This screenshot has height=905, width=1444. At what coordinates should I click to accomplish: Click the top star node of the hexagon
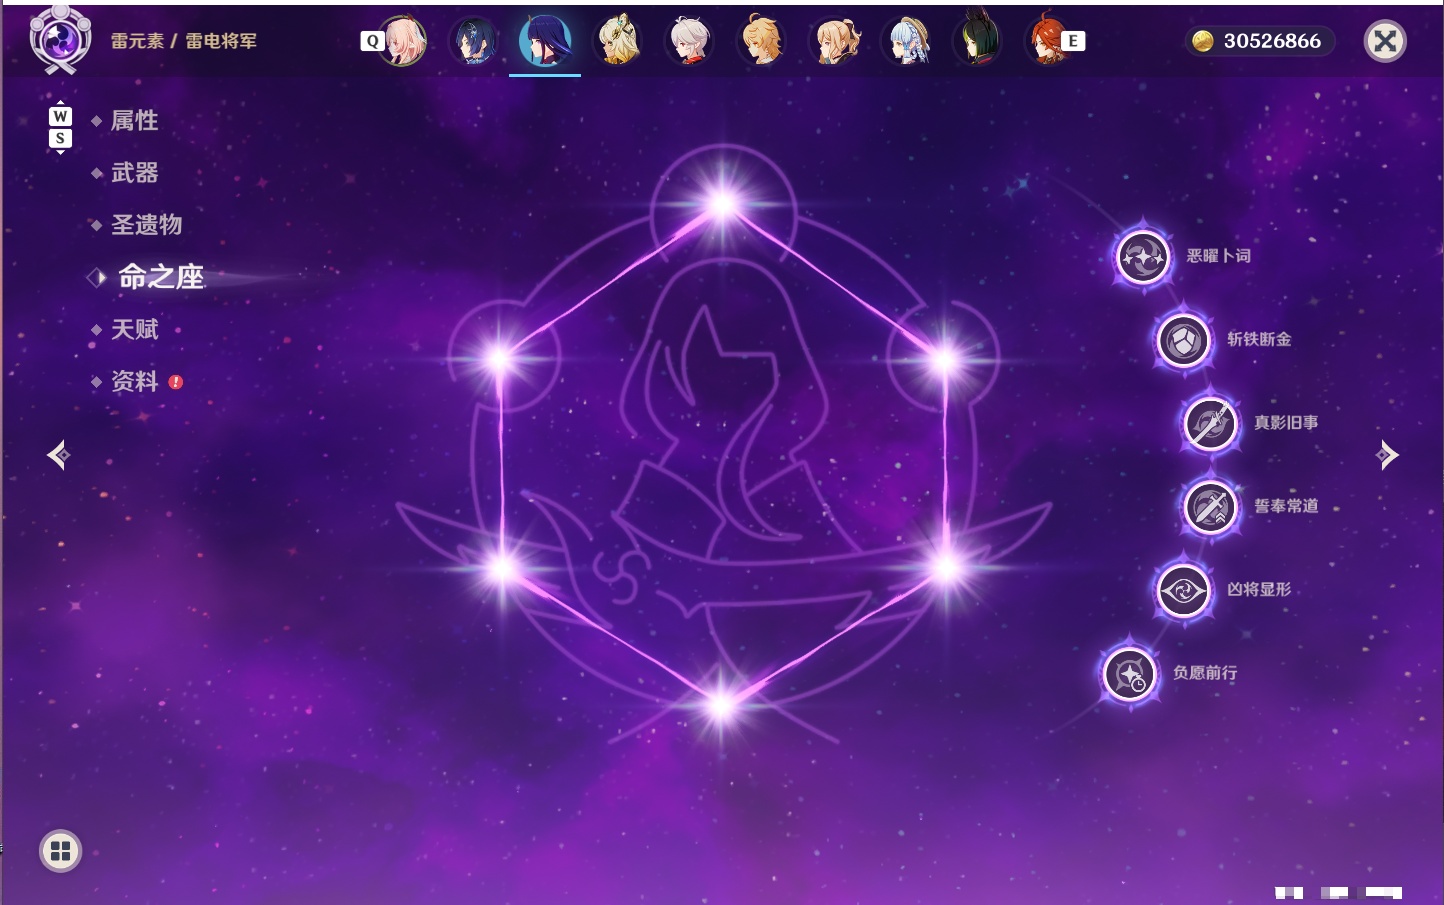(x=722, y=205)
